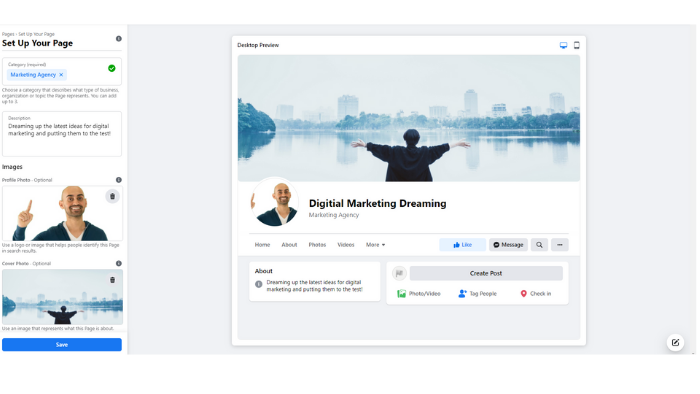Click into the Description text field
The width and height of the screenshot is (700, 394).
pos(62,134)
